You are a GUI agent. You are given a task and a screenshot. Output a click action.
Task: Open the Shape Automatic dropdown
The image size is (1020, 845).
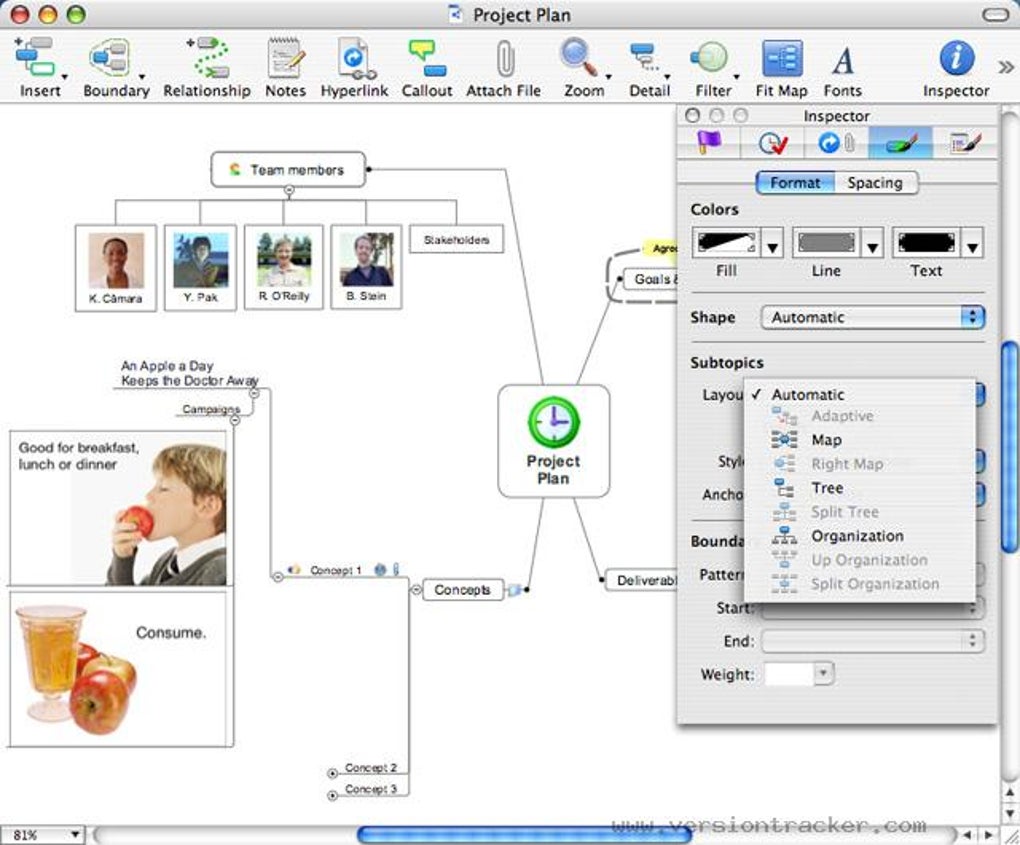(872, 317)
